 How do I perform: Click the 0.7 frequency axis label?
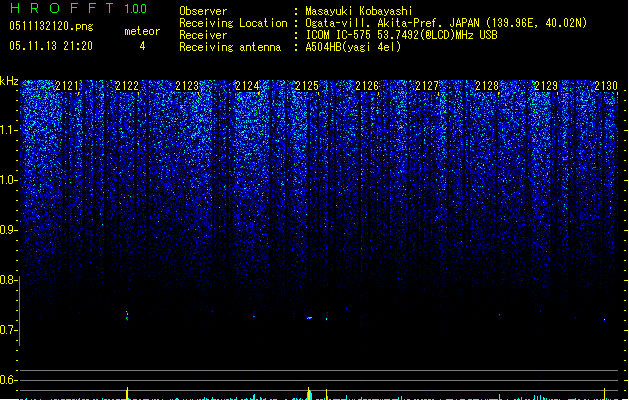click(9, 330)
